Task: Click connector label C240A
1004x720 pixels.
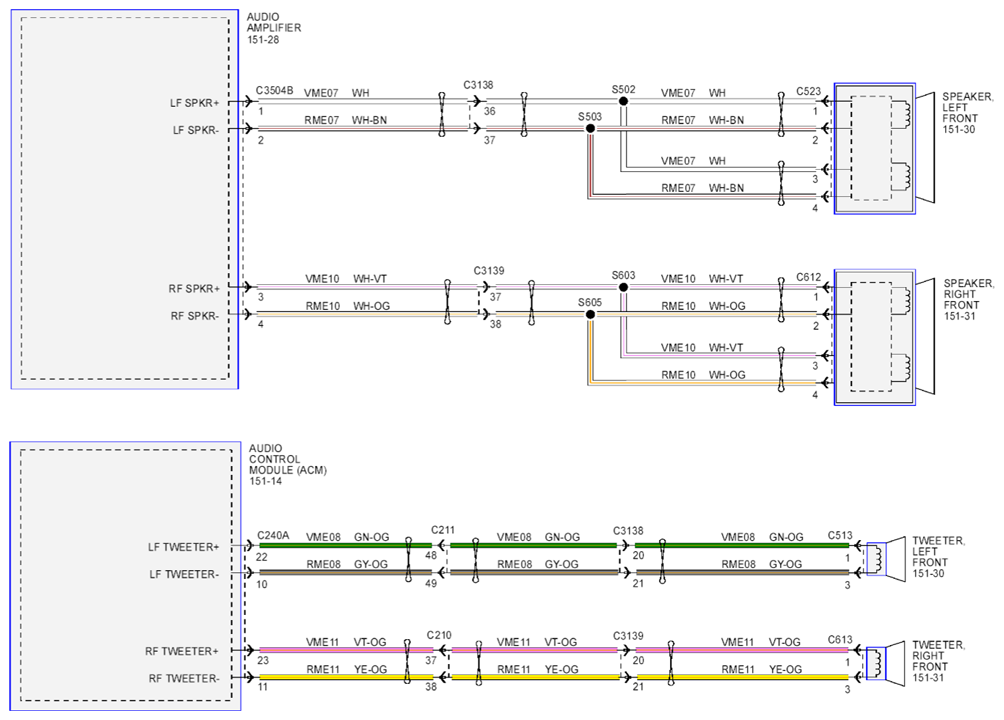Action: 273,536
